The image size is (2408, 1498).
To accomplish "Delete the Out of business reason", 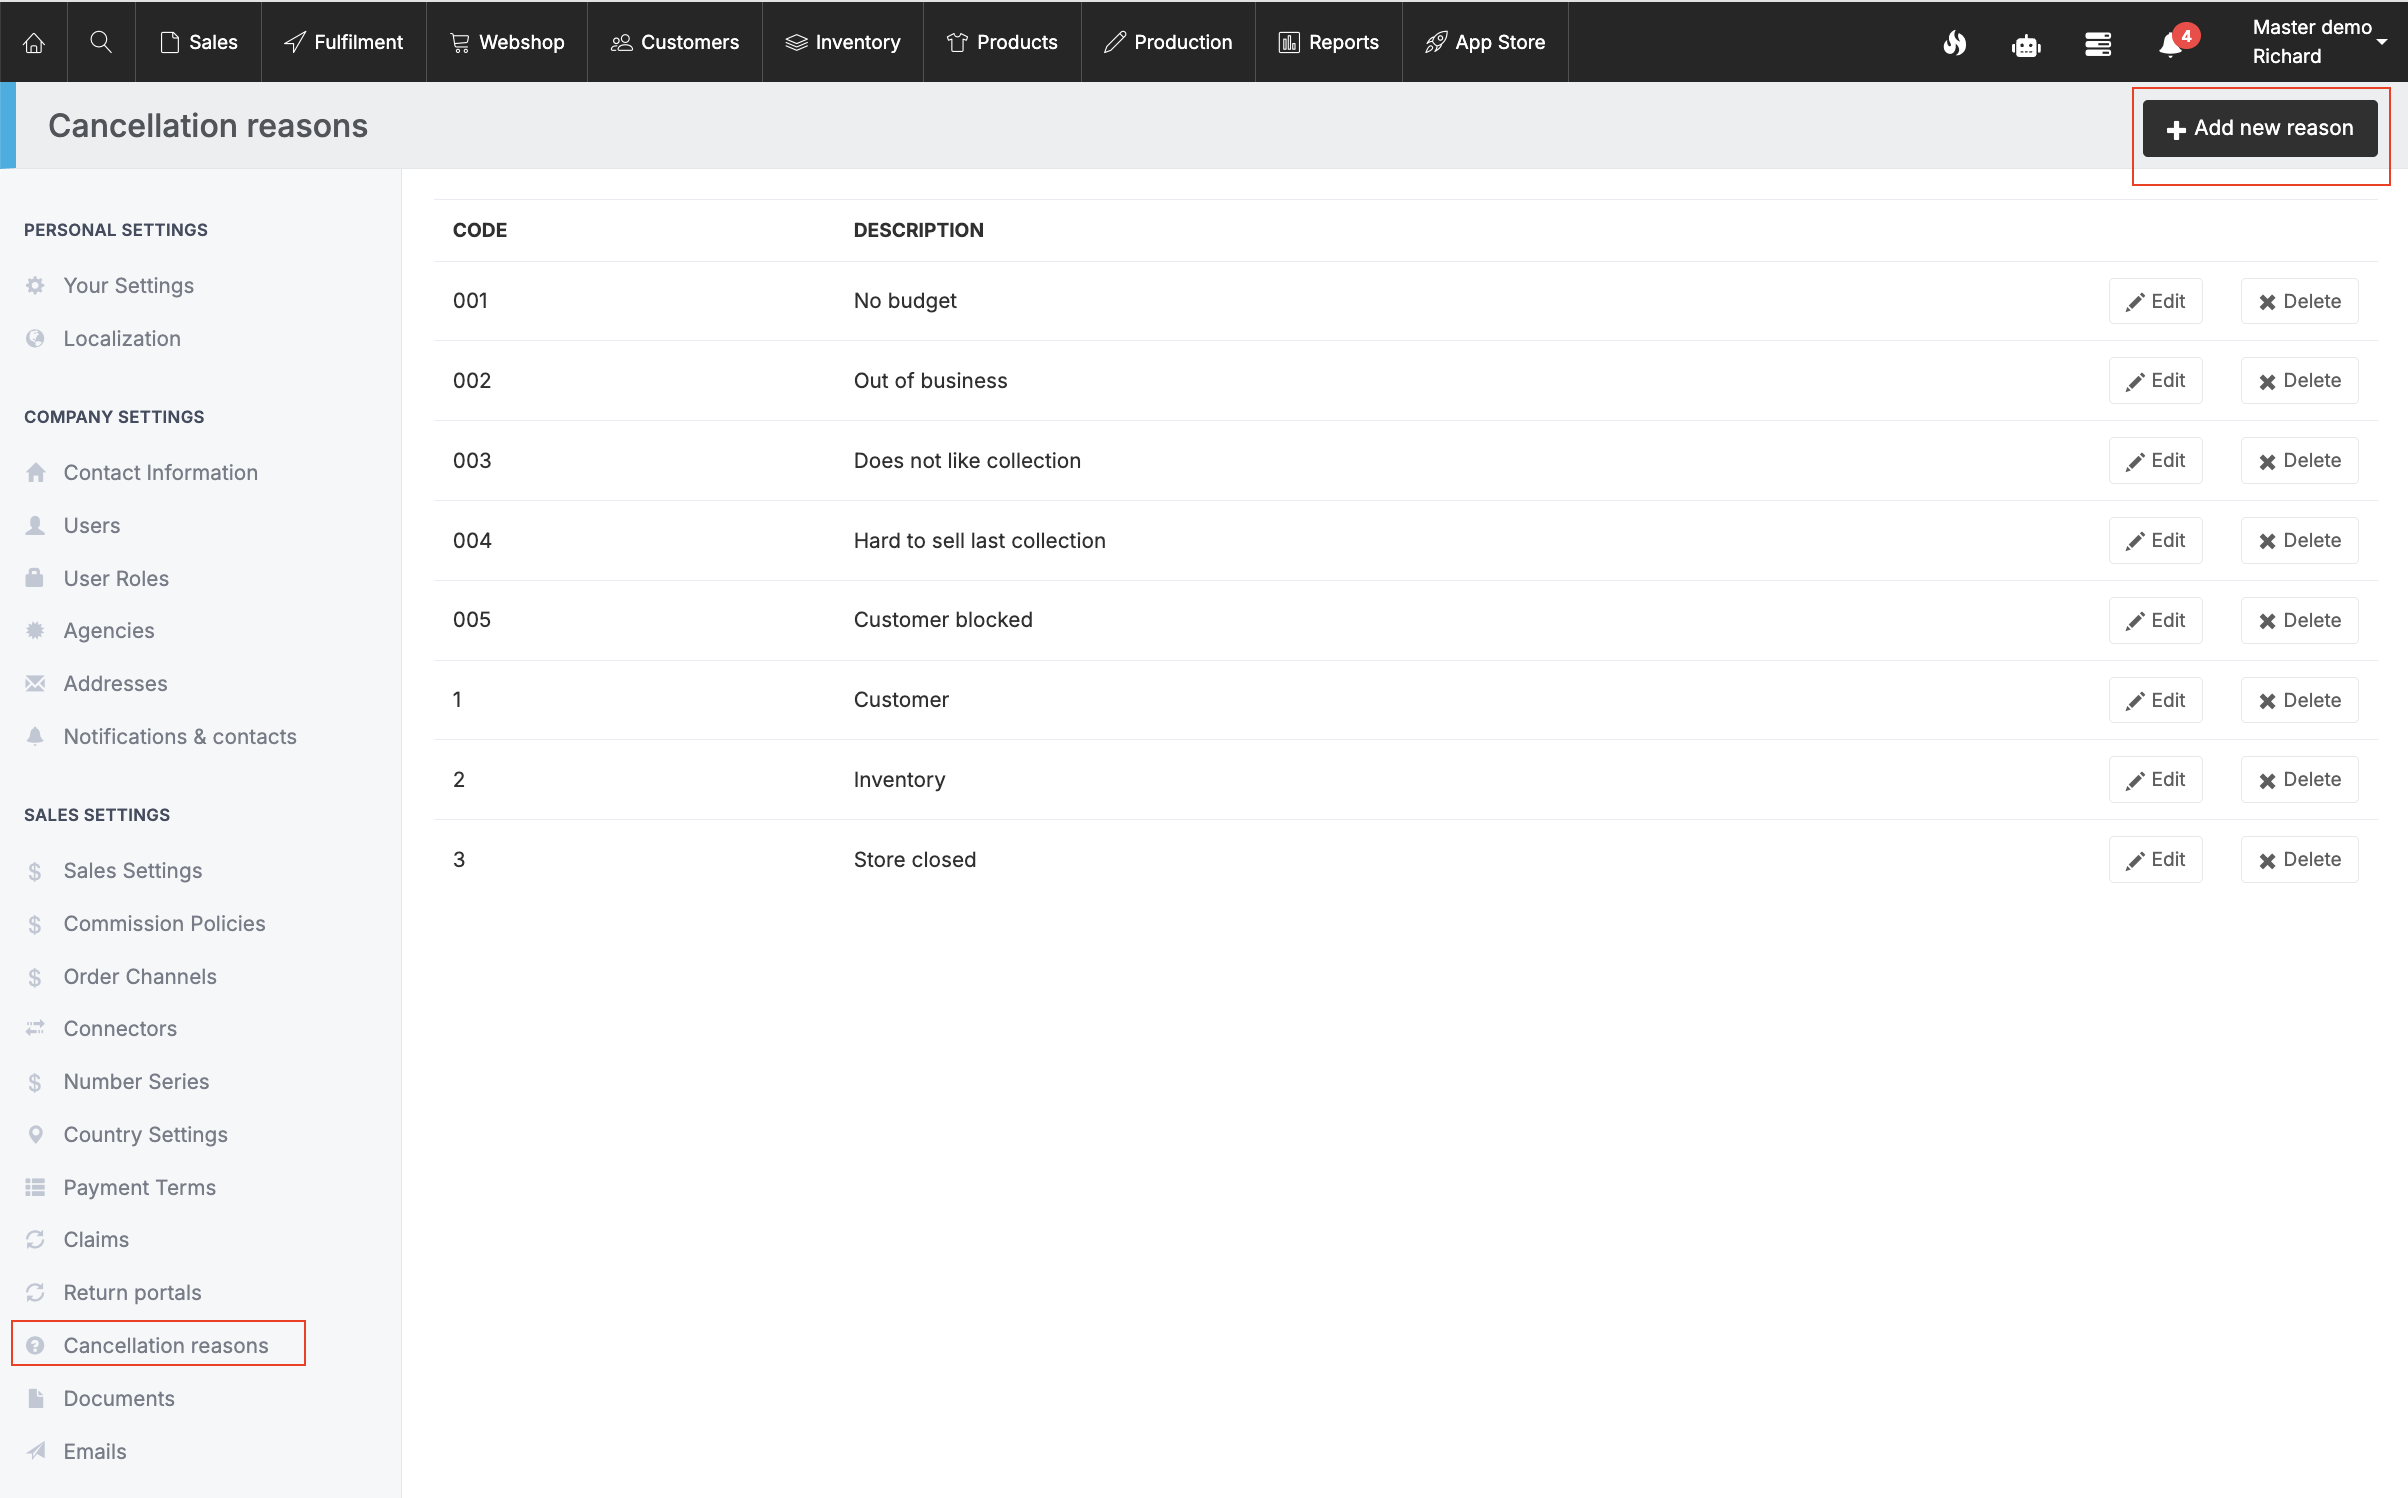I will 2299,381.
